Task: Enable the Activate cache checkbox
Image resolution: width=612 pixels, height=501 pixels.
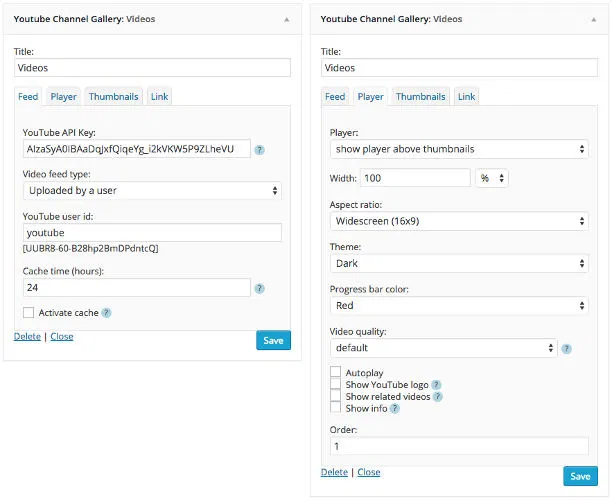Action: (28, 313)
